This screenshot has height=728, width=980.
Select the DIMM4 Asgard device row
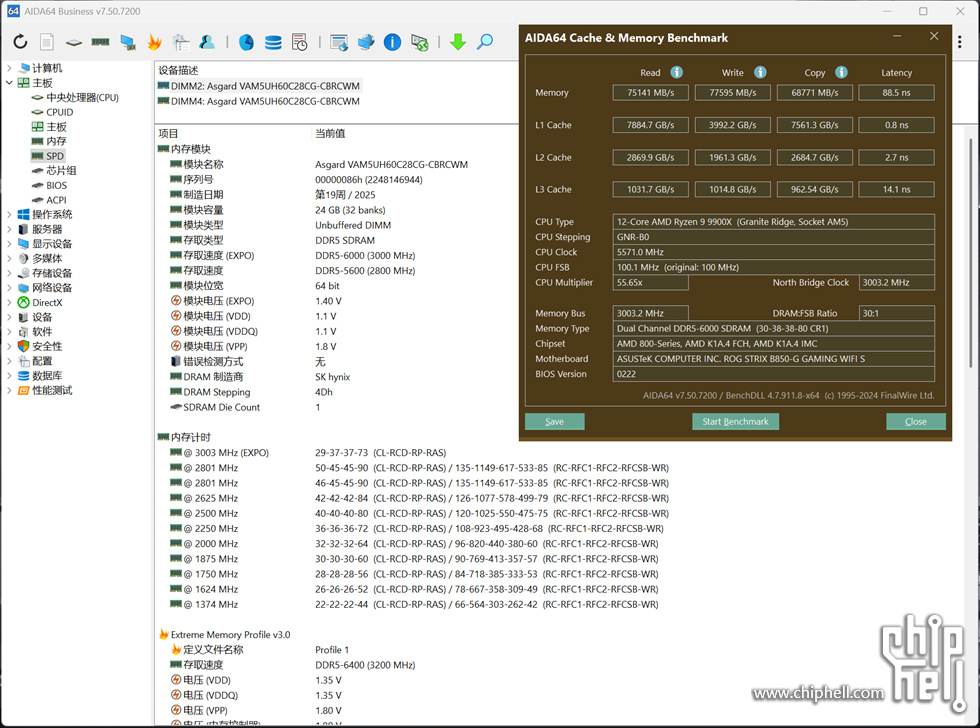[259, 101]
